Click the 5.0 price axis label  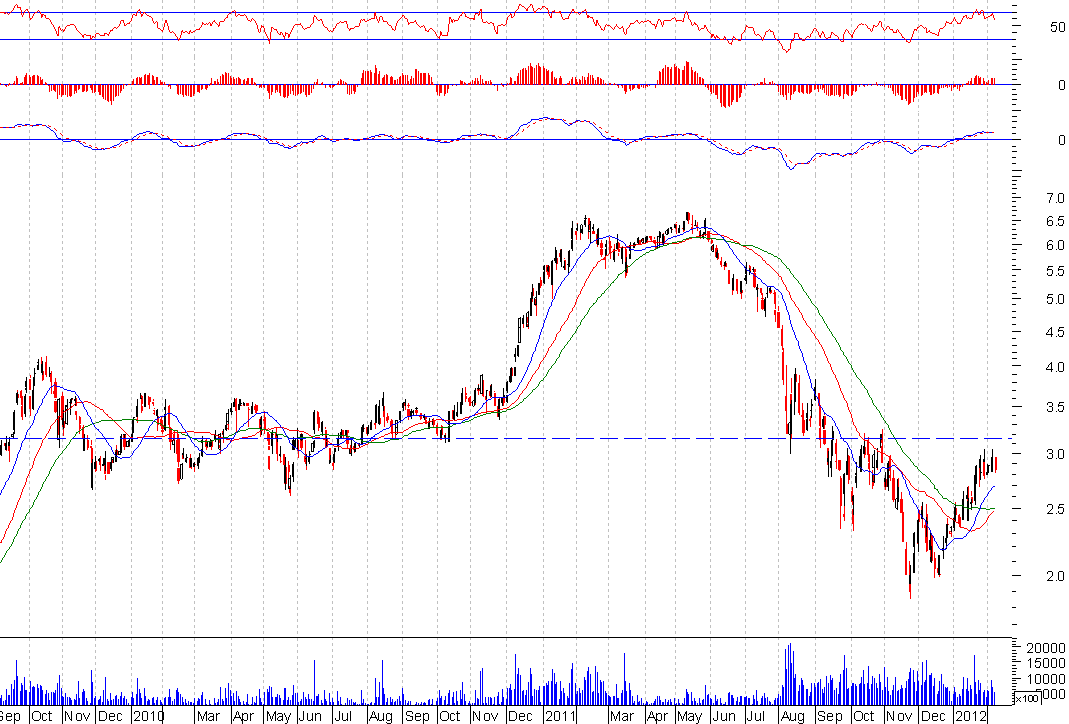tap(1055, 299)
